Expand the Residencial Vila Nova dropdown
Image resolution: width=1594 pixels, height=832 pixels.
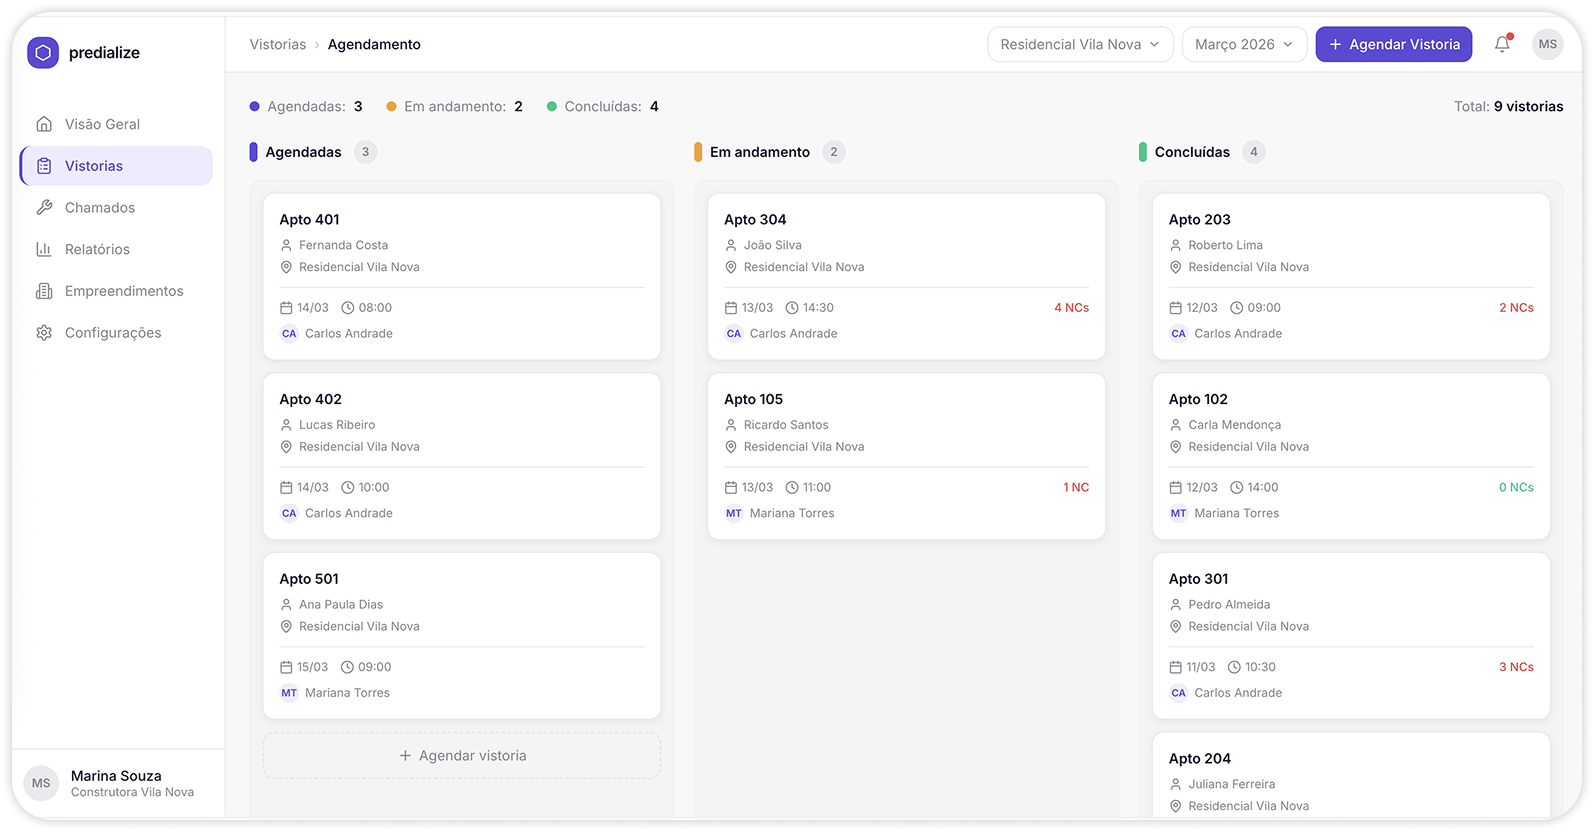pos(1079,44)
